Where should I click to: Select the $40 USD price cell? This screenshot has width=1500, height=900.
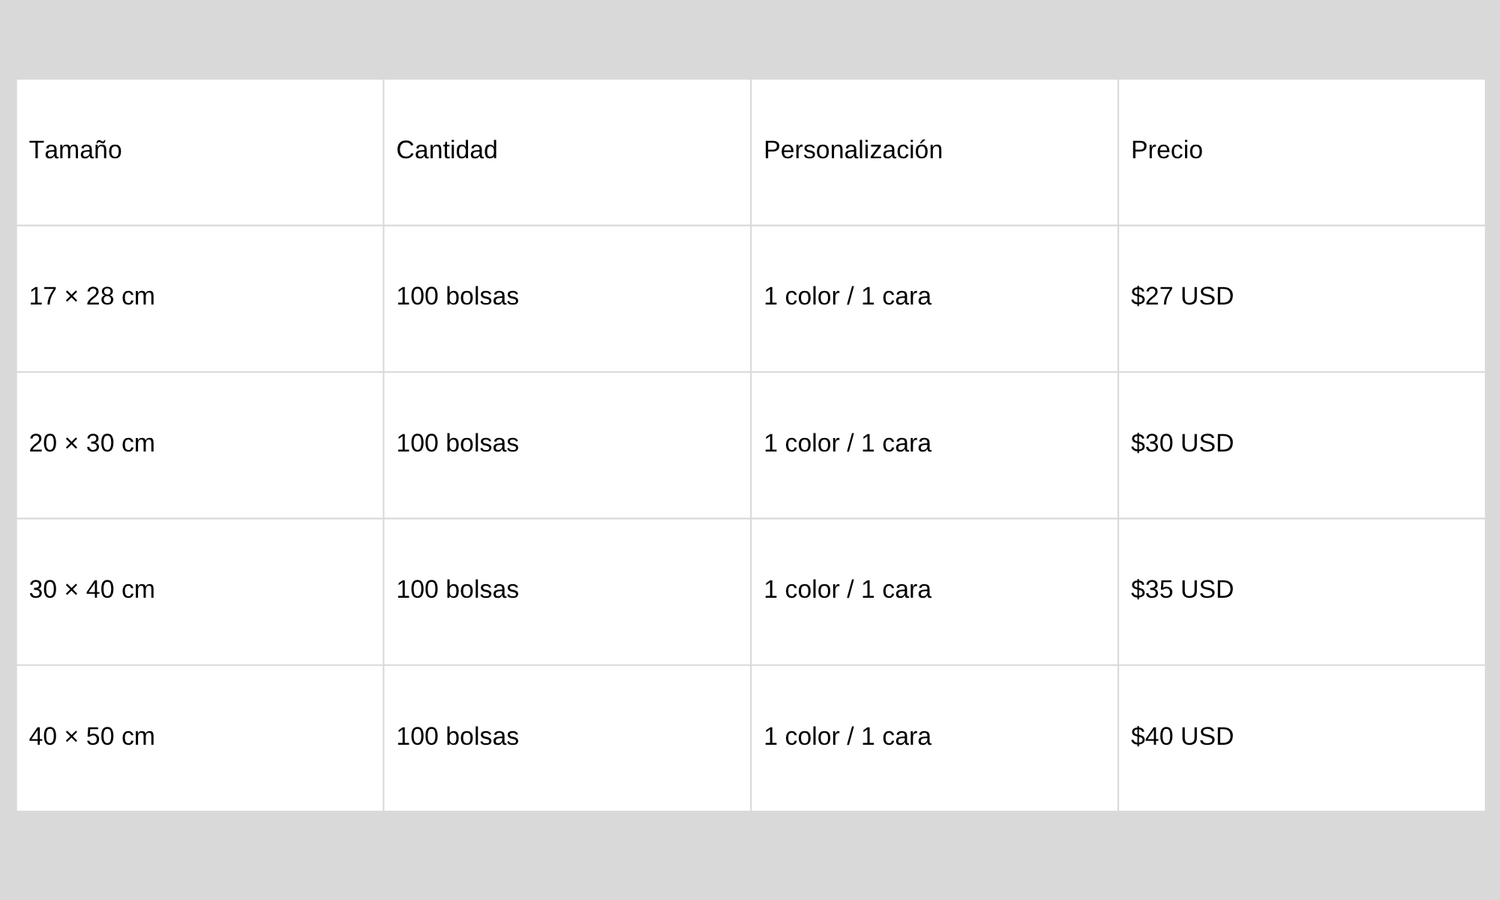click(x=1301, y=738)
